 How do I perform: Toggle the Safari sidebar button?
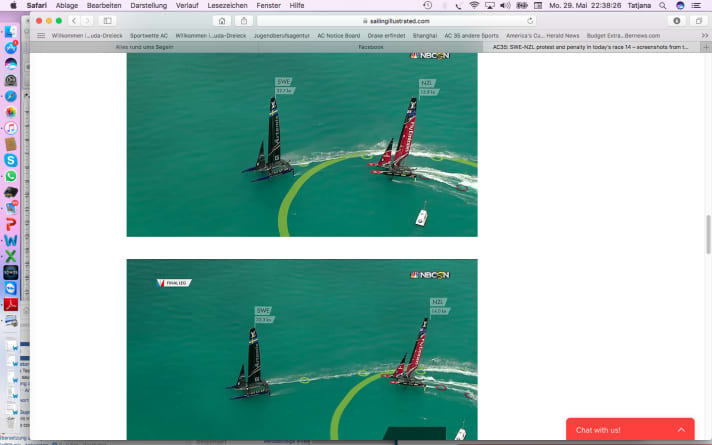click(108, 21)
